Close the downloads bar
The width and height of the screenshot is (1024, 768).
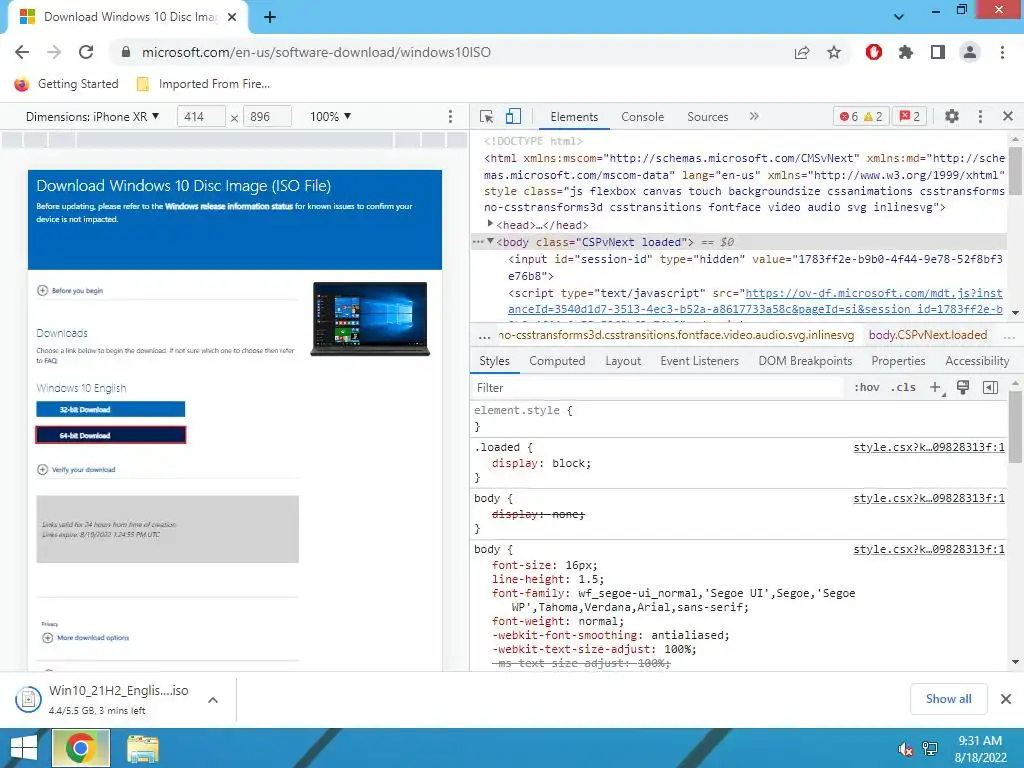pyautogui.click(x=1006, y=699)
